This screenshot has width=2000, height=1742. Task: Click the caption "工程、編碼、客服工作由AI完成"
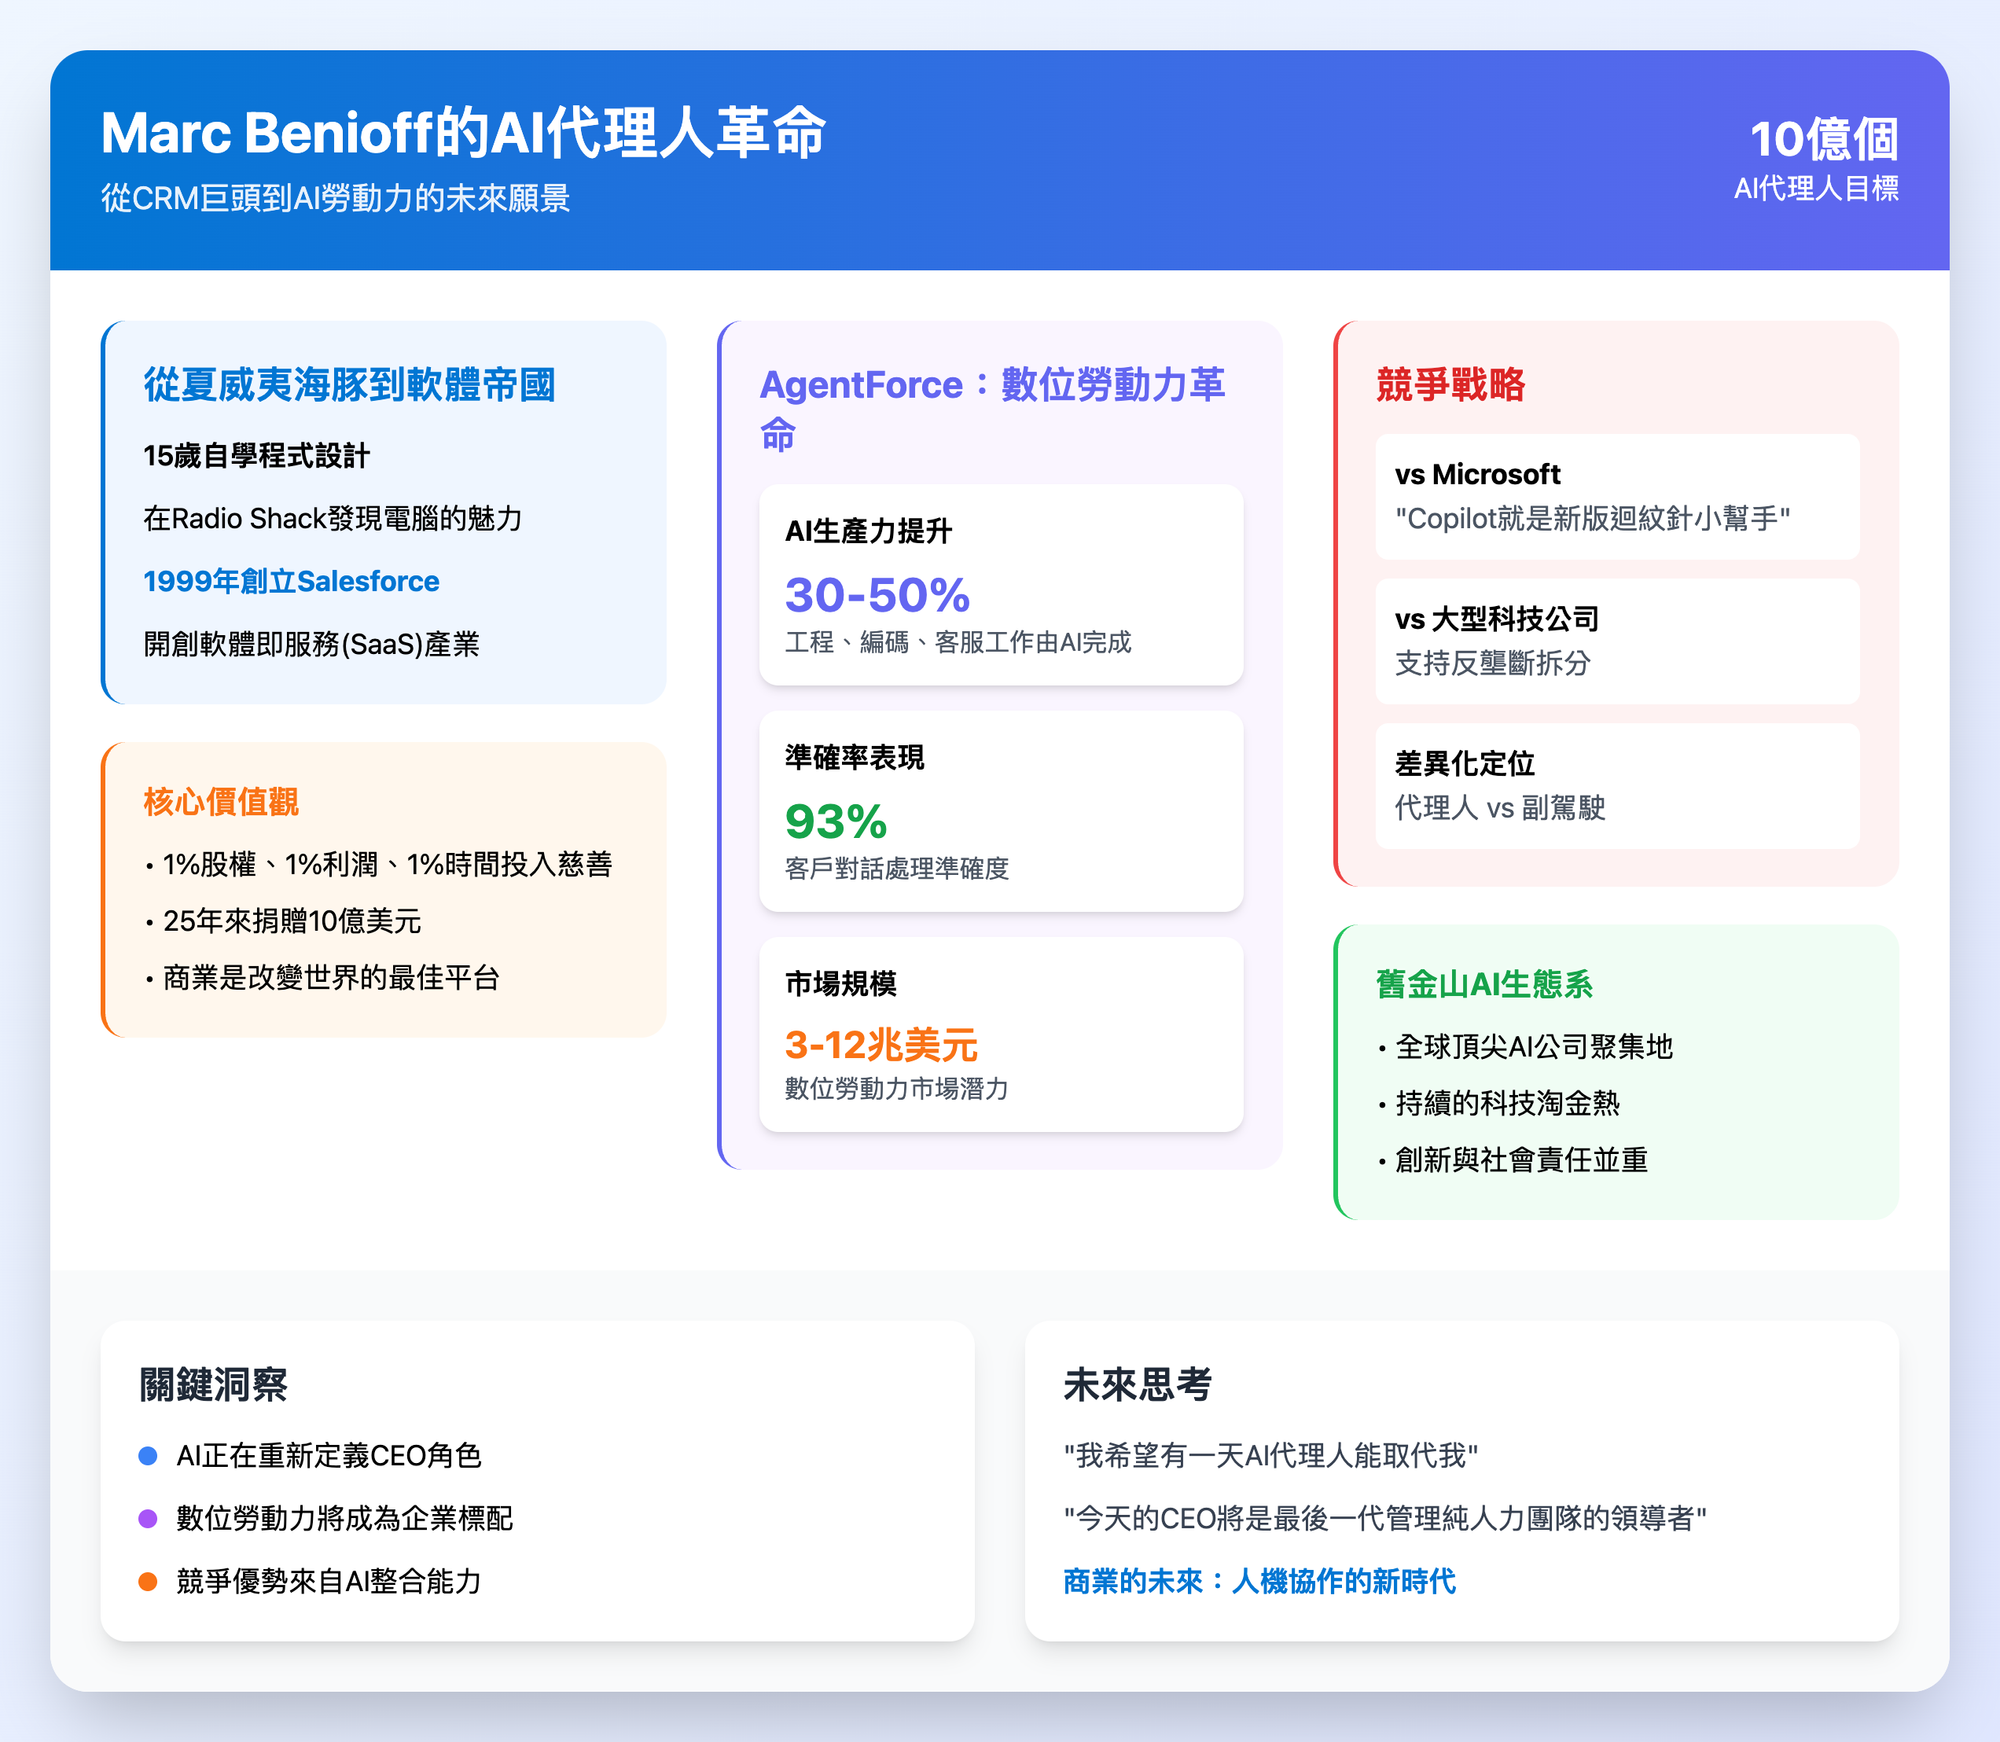pyautogui.click(x=958, y=642)
